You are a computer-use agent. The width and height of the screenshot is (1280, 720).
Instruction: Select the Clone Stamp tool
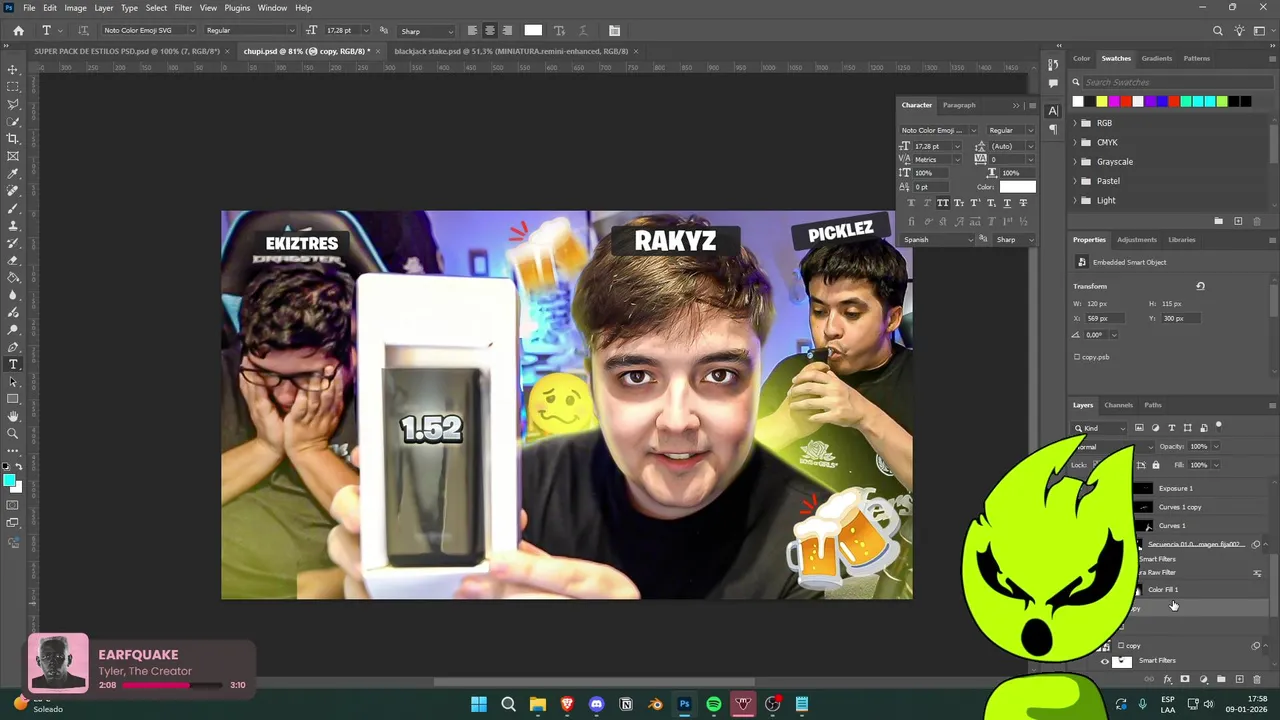pos(13,226)
